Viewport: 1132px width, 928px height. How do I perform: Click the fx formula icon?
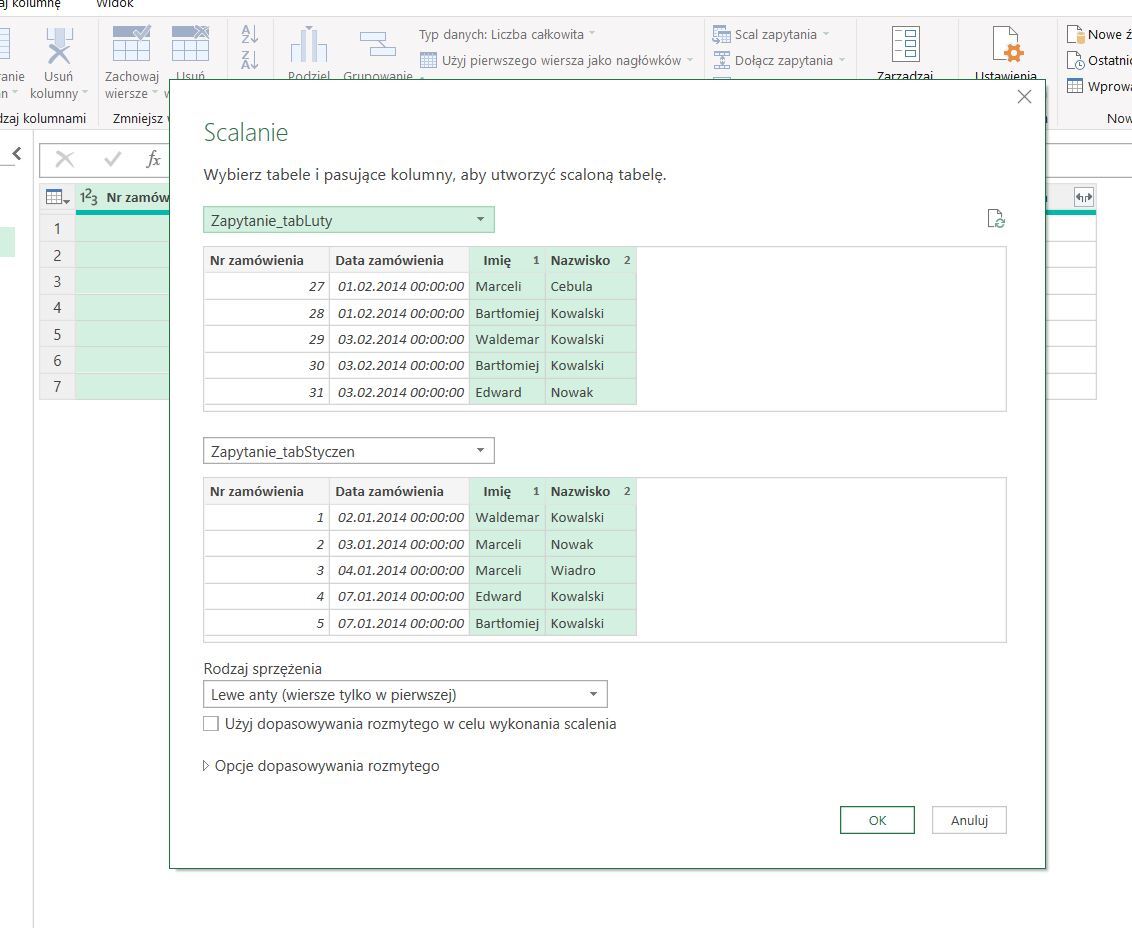(153, 159)
